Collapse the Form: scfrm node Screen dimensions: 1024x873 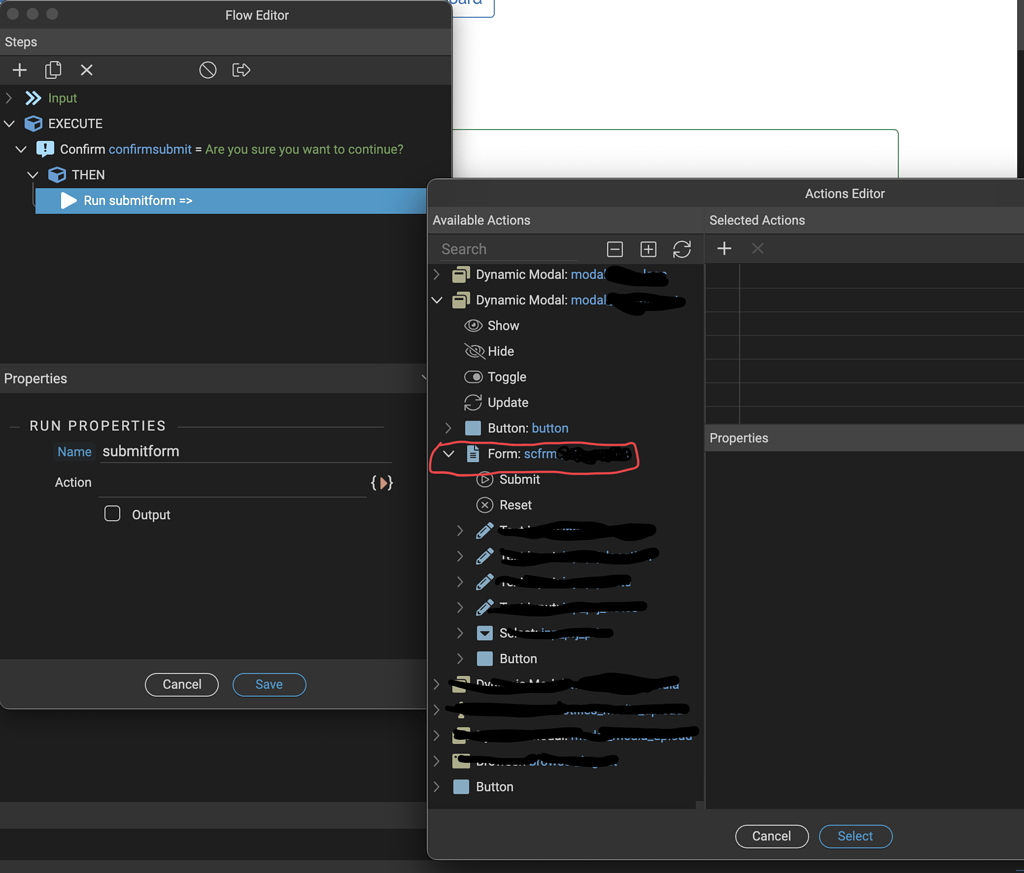point(448,453)
